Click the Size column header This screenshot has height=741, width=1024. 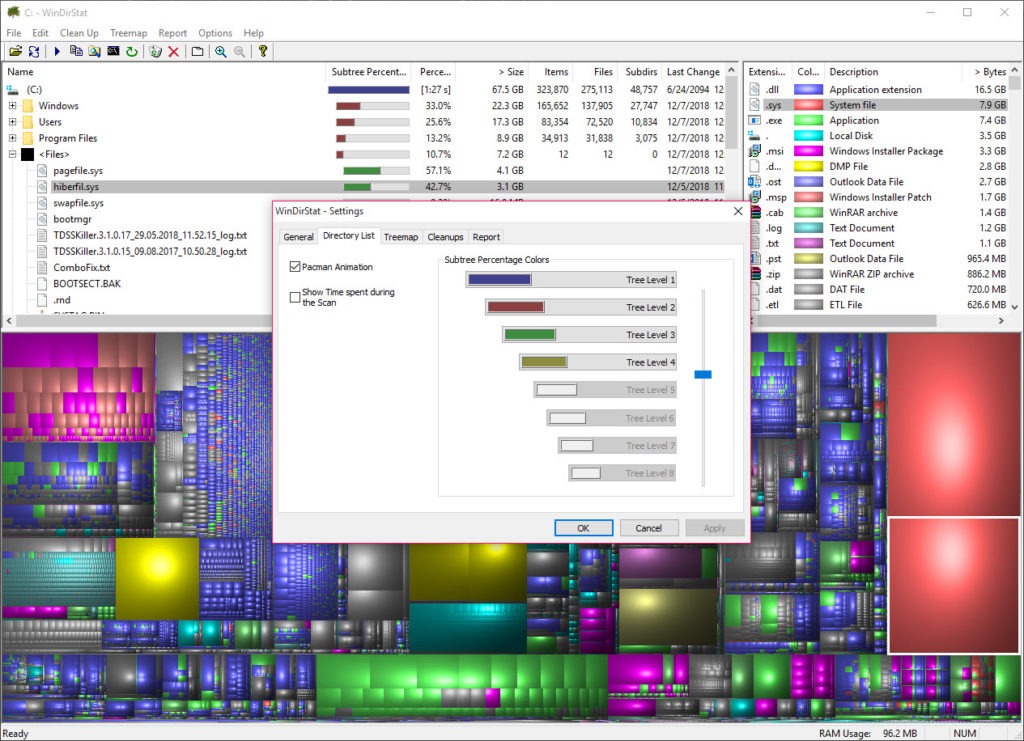pyautogui.click(x=490, y=72)
